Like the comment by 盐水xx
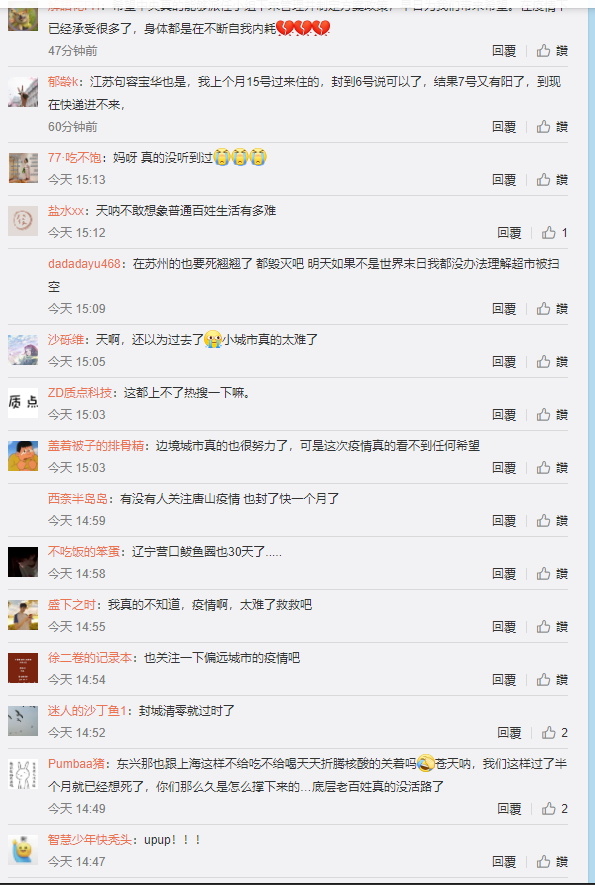 pos(554,233)
